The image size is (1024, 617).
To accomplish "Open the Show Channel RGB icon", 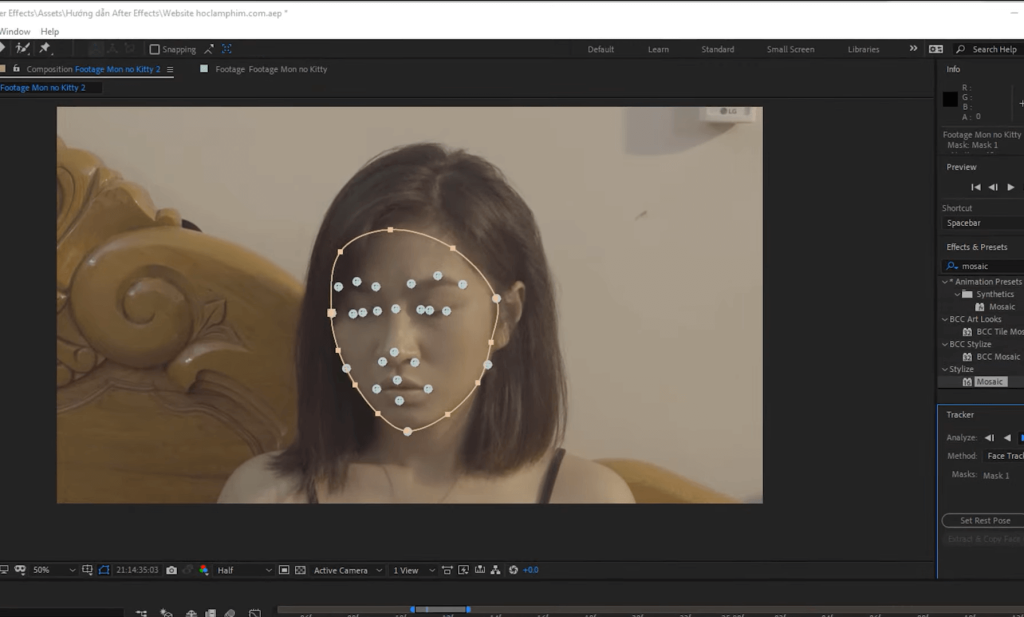I will tap(204, 569).
